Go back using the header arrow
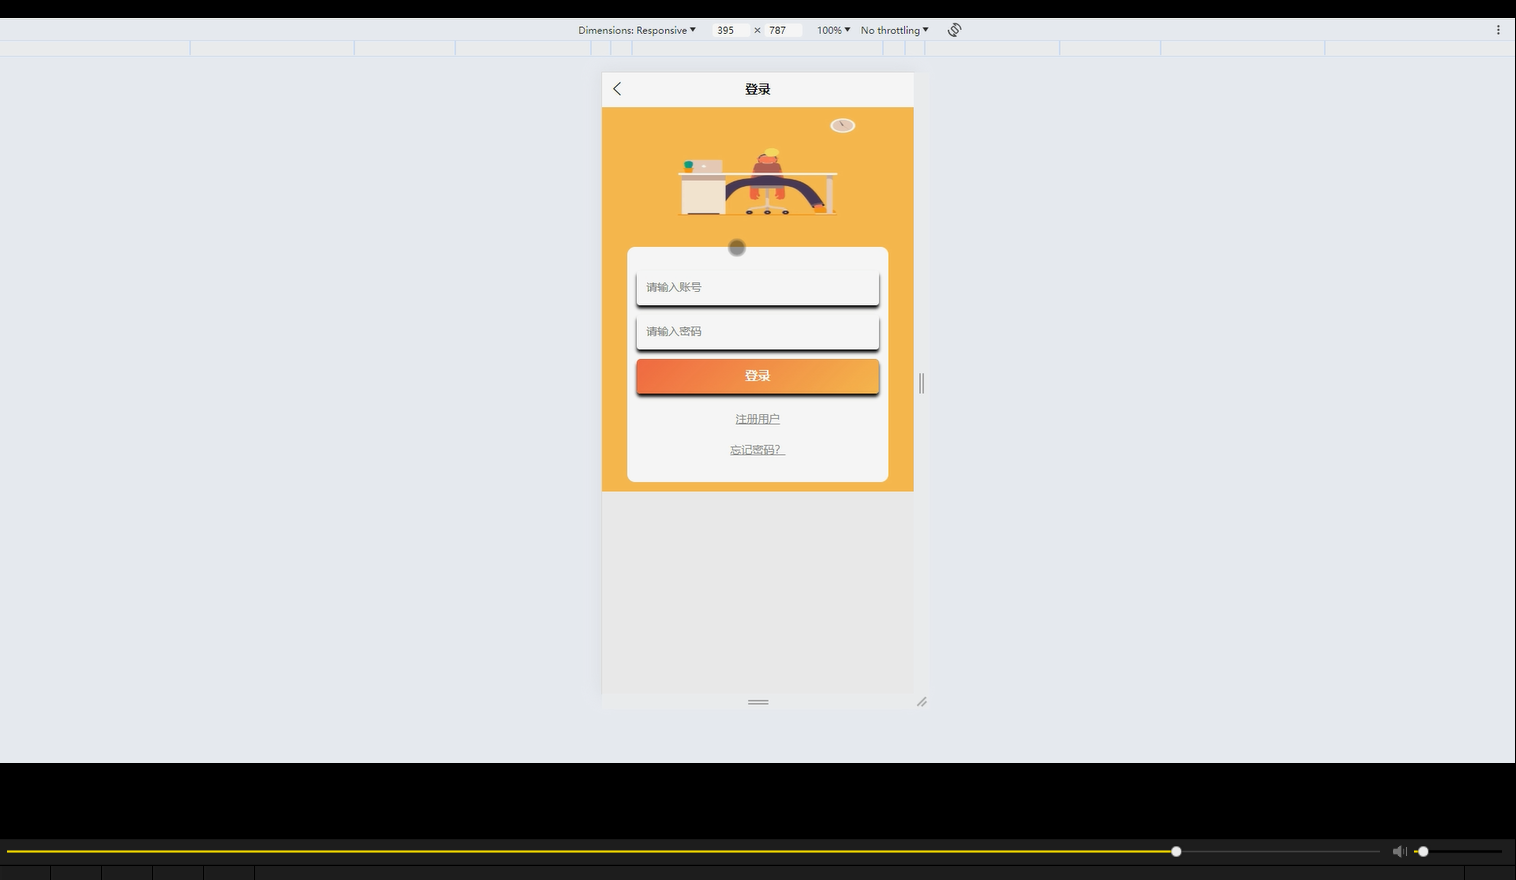Viewport: 1516px width, 880px height. coord(617,89)
